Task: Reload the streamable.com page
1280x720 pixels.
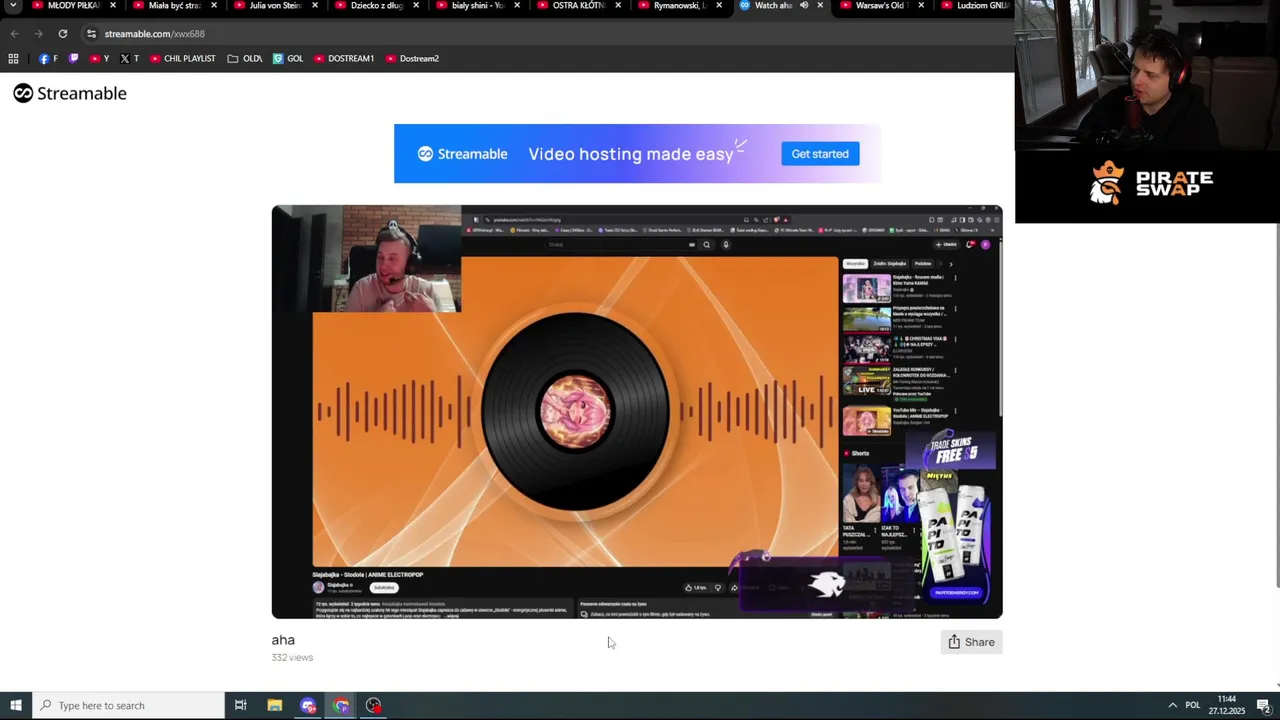Action: tap(62, 34)
